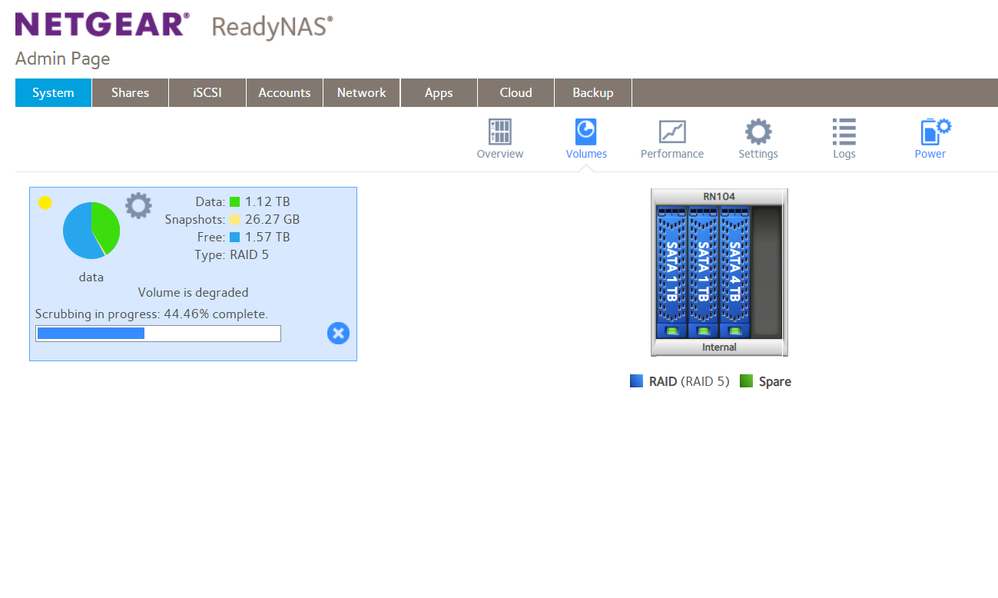Click the NETGEAR logo
The height and width of the screenshot is (598, 998).
point(102,25)
